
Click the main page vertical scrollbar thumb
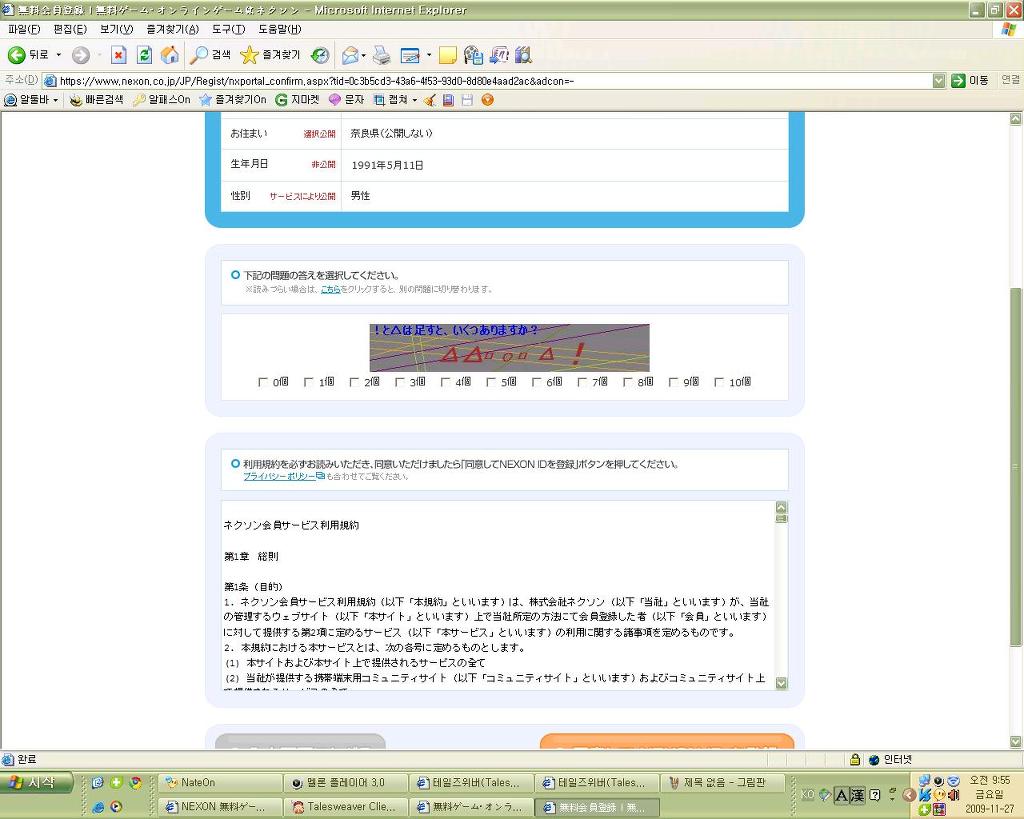(x=1016, y=466)
